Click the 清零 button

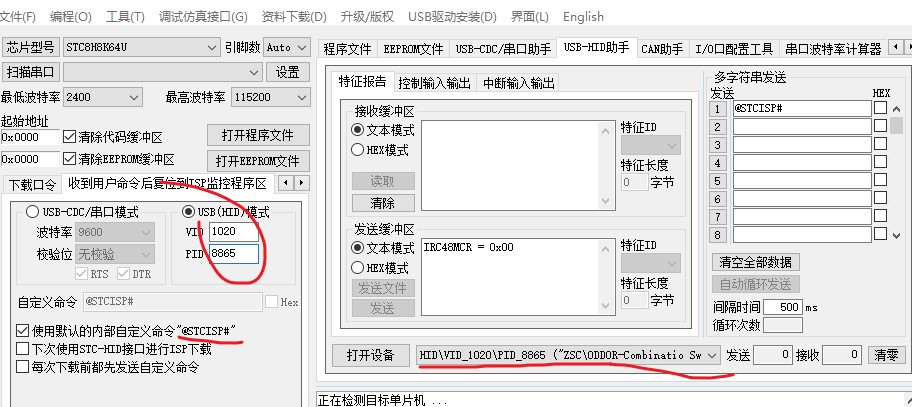(886, 355)
